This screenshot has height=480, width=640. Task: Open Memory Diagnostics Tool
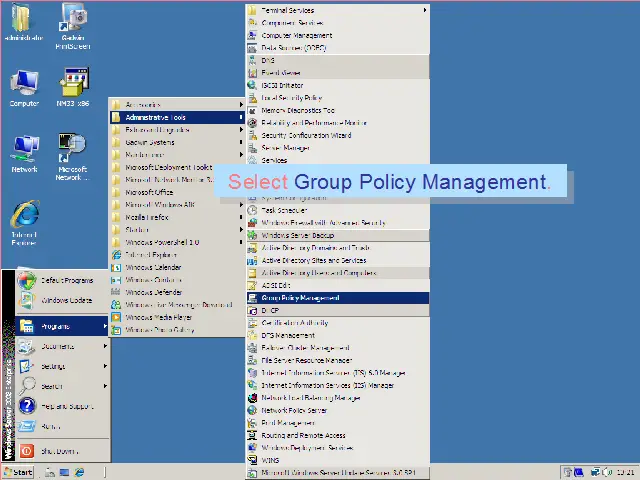(x=338, y=110)
